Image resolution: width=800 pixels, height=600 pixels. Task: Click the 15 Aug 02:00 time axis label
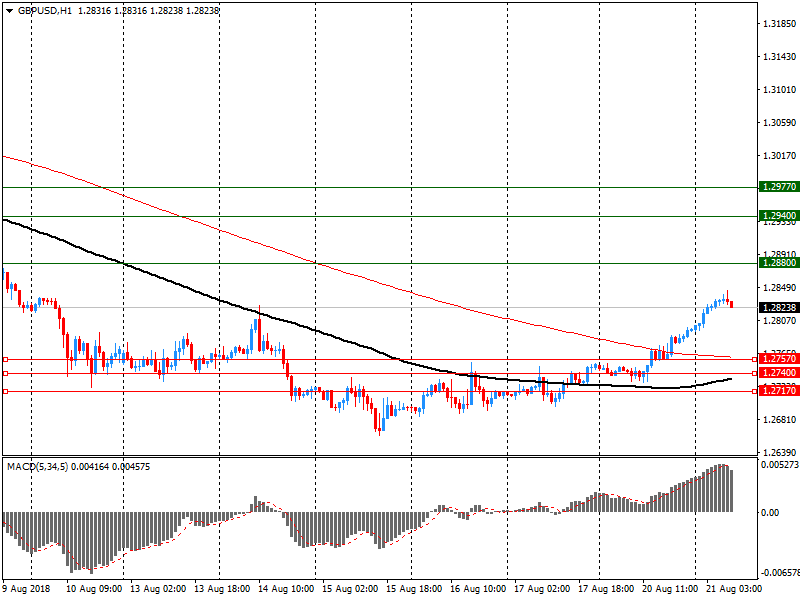[x=350, y=589]
